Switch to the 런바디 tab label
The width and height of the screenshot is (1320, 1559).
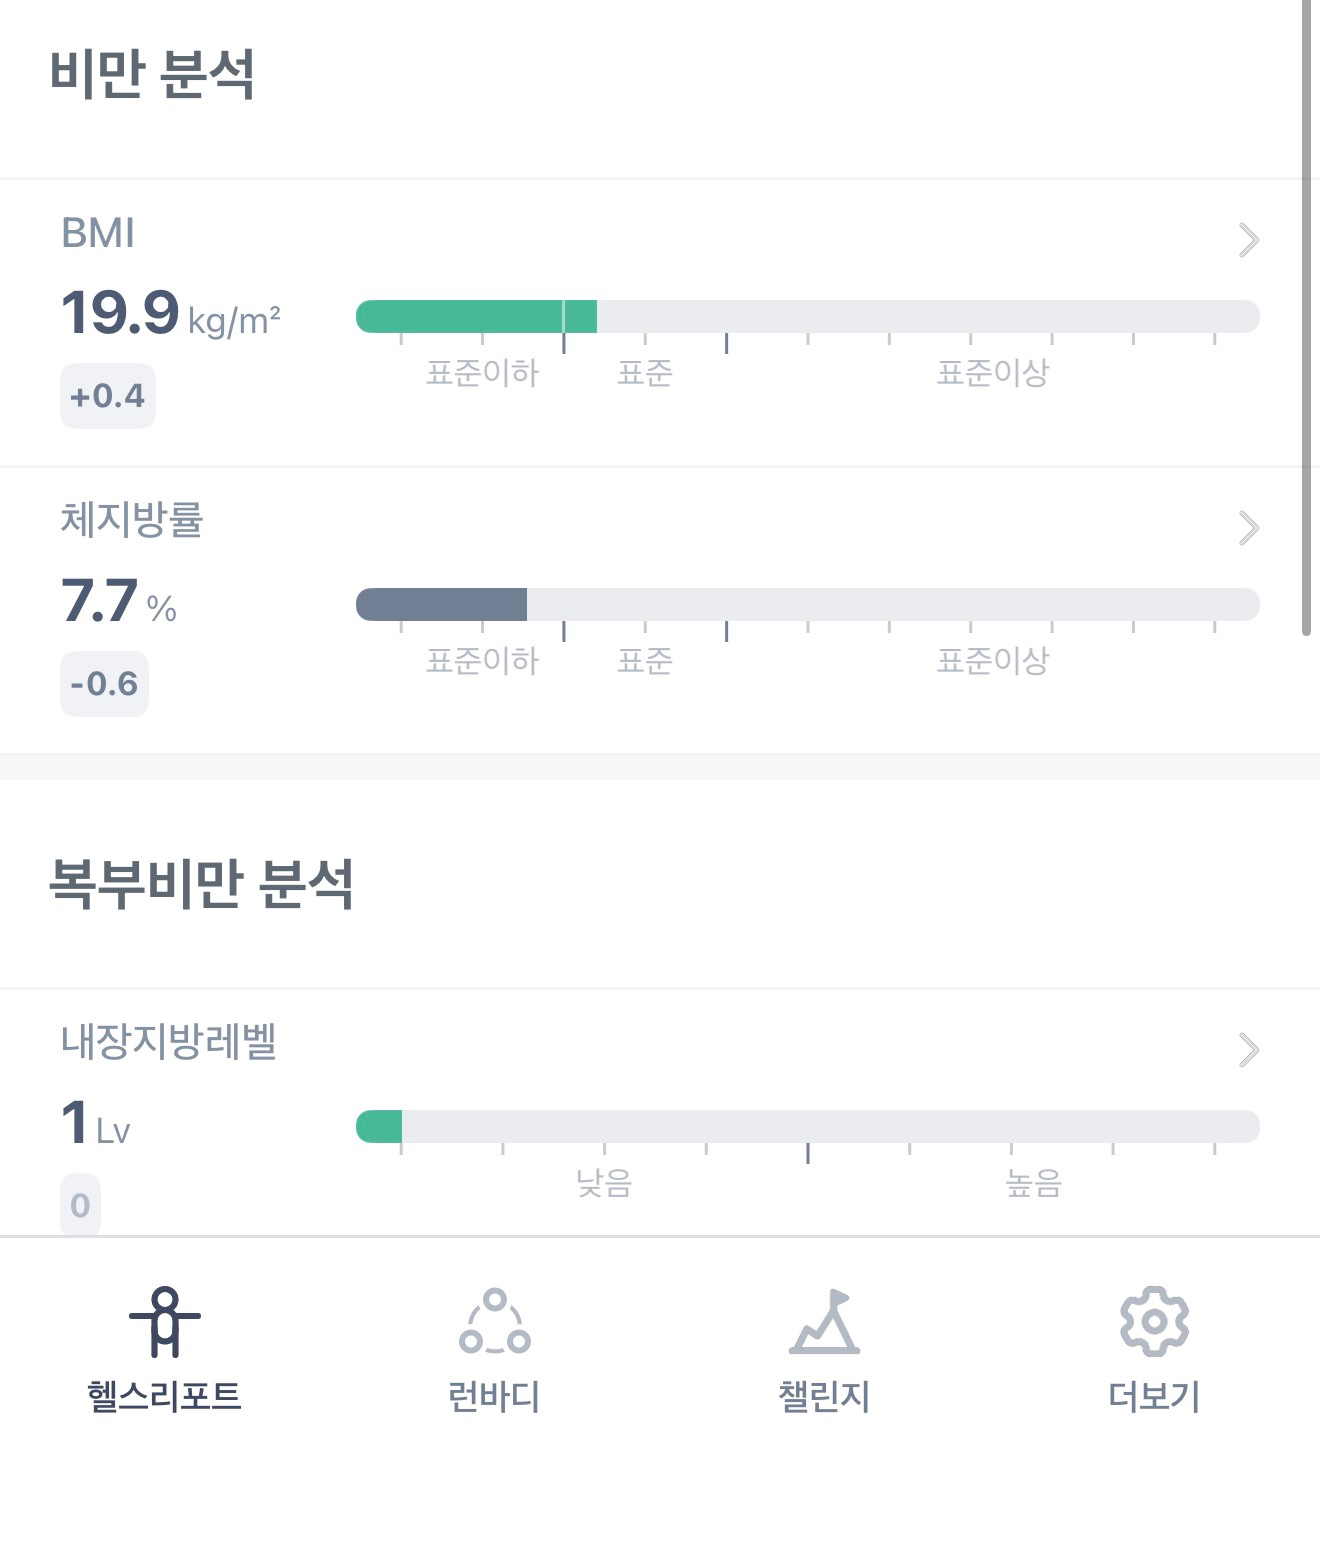[x=495, y=1396]
